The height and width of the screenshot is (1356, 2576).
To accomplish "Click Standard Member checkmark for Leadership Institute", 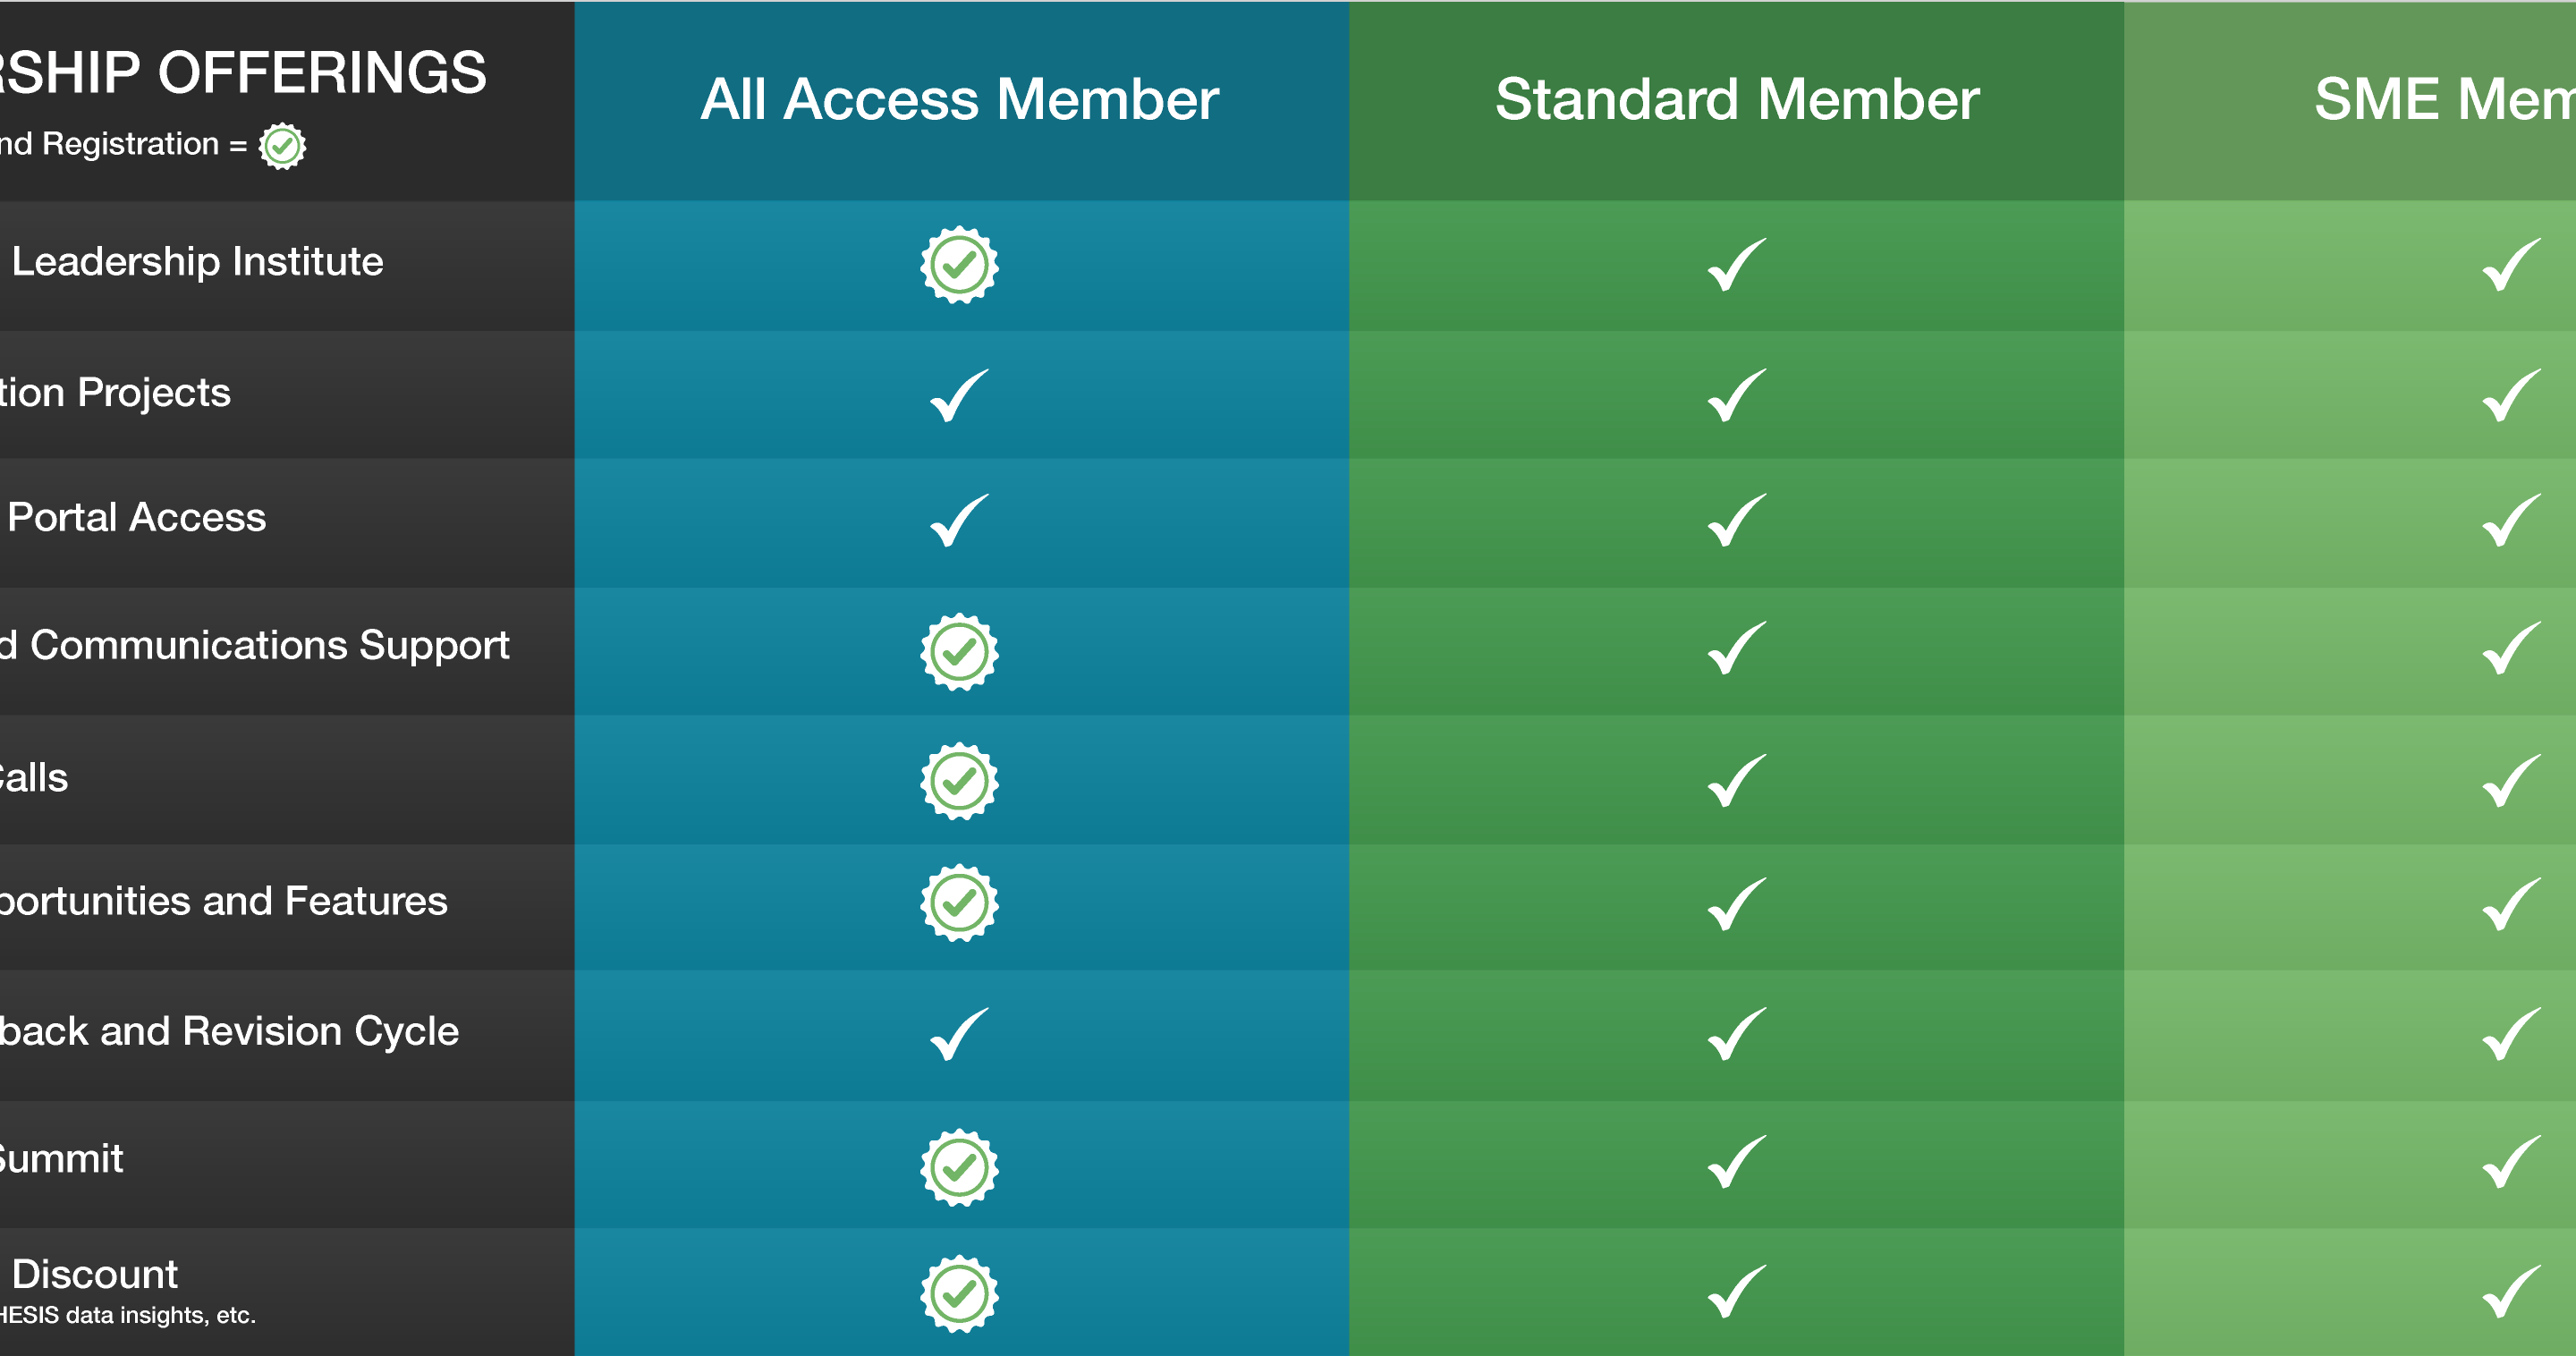I will [1737, 265].
